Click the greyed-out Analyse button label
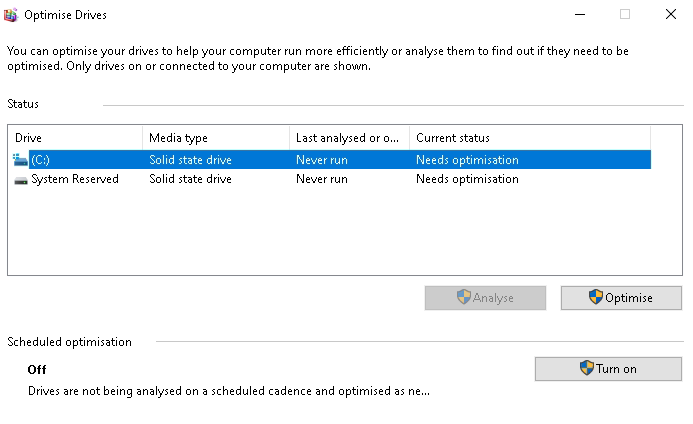 (x=493, y=298)
